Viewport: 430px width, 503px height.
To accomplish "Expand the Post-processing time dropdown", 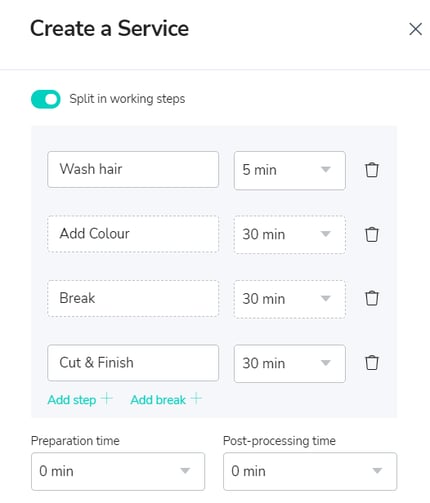I will 310,471.
